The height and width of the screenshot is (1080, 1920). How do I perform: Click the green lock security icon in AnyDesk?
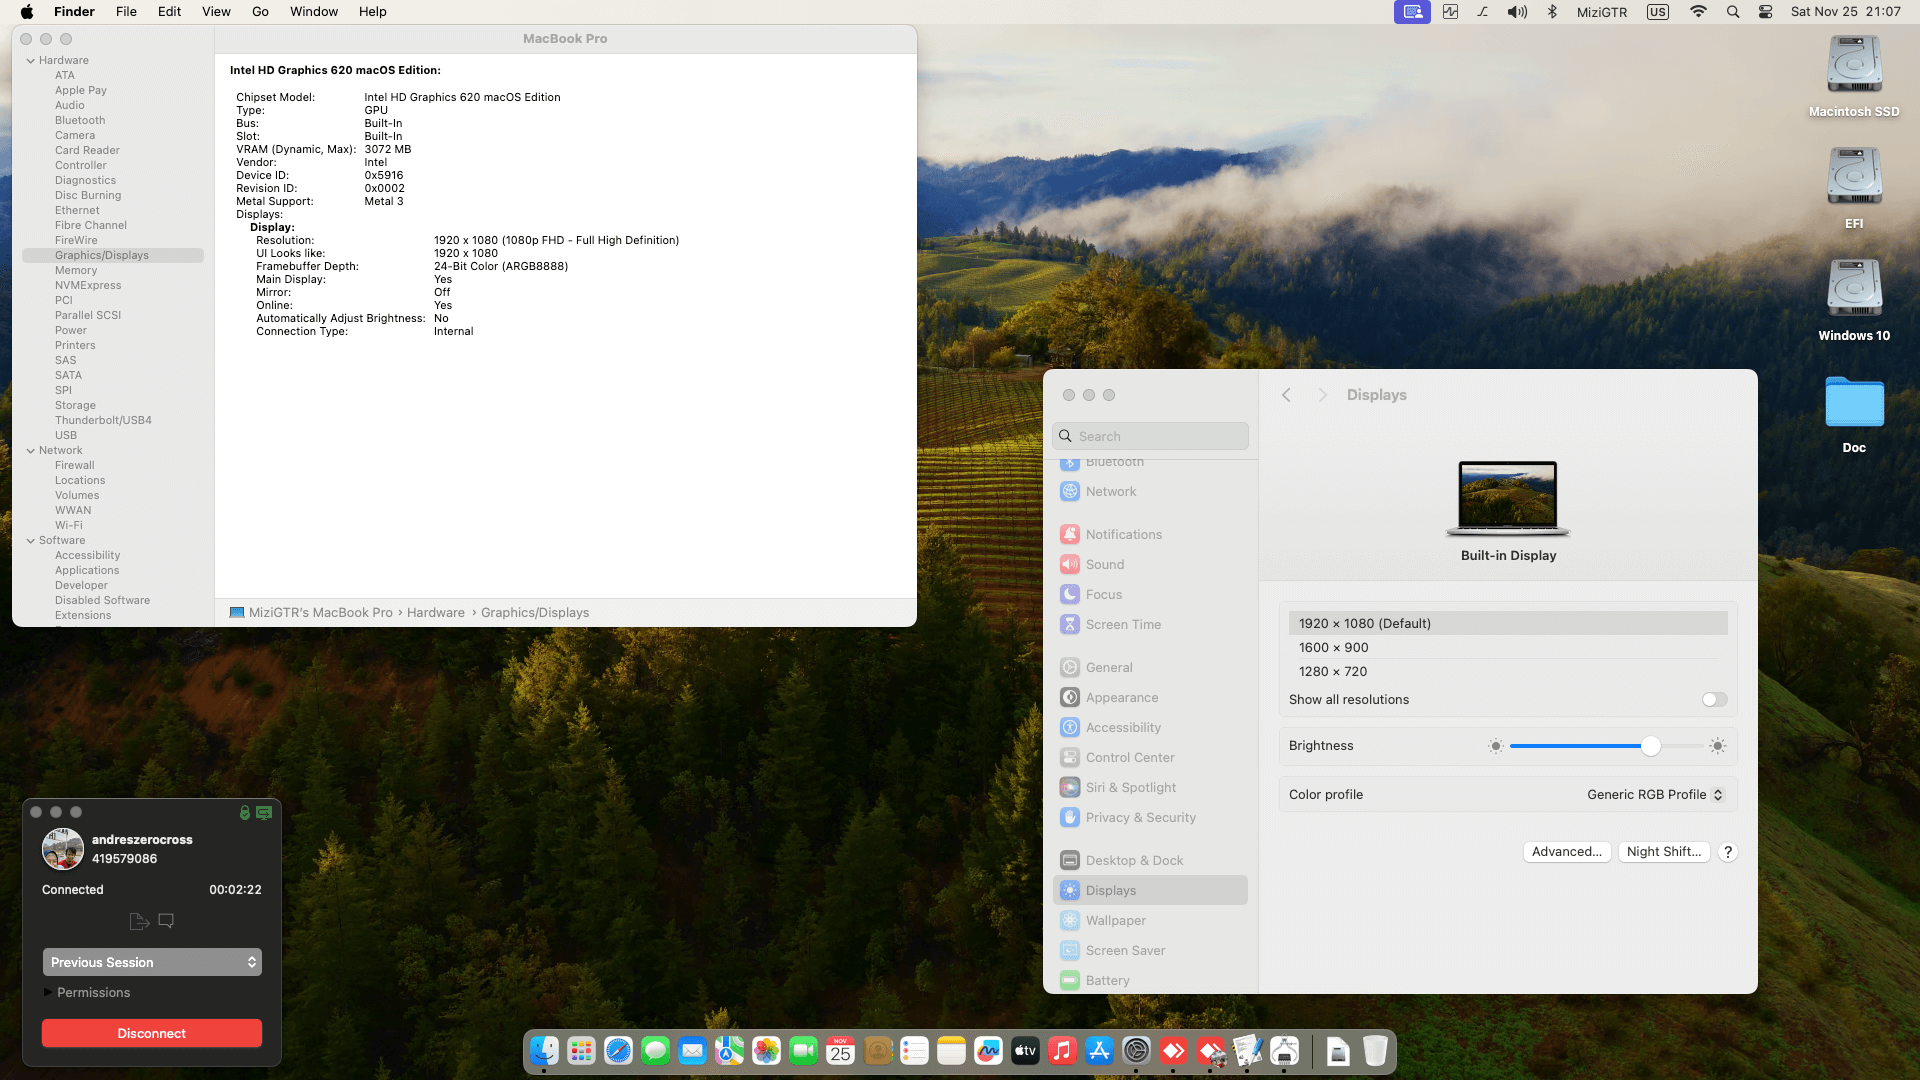(x=245, y=813)
